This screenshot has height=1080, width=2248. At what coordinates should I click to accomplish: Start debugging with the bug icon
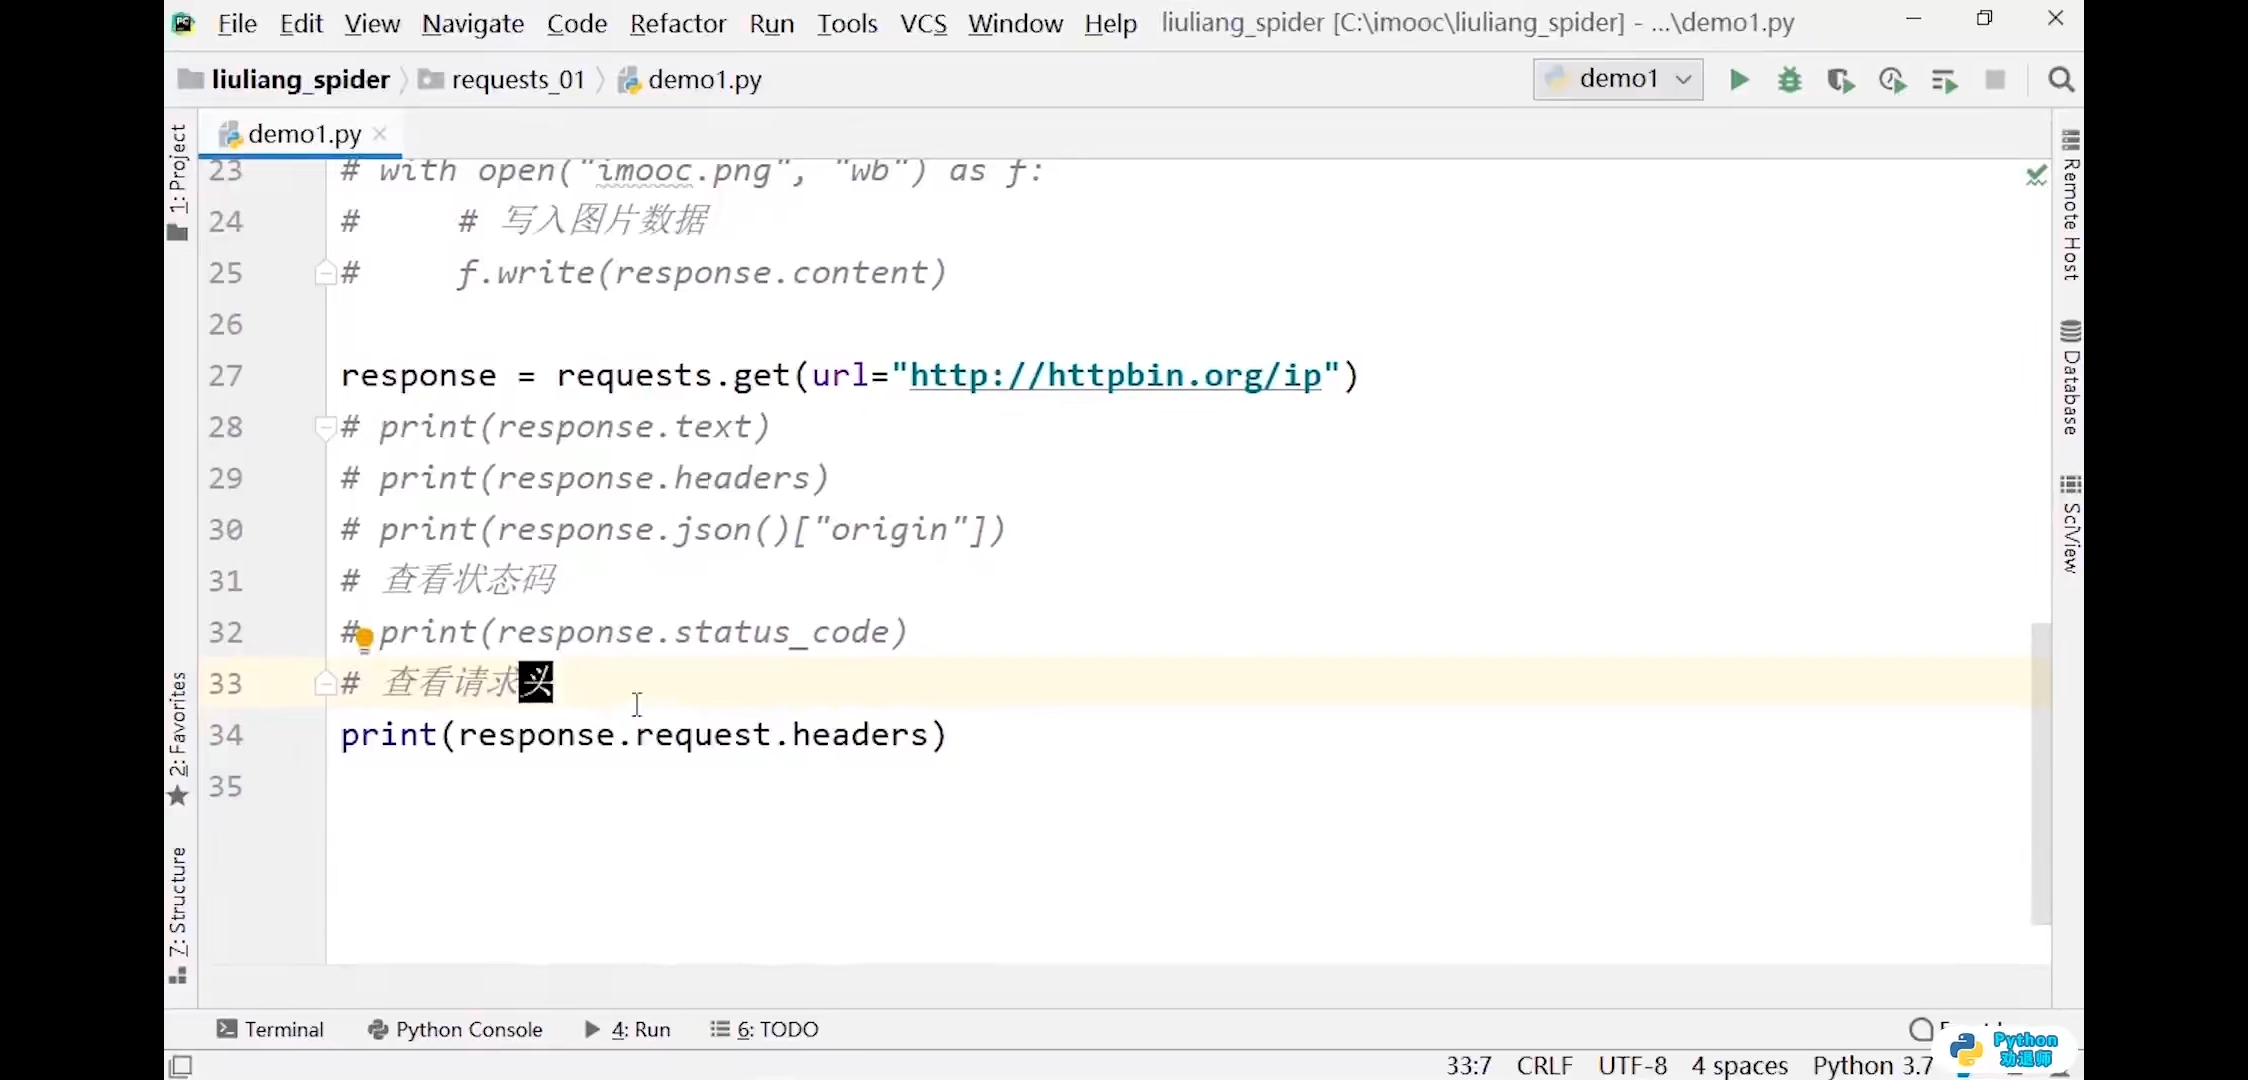1790,80
